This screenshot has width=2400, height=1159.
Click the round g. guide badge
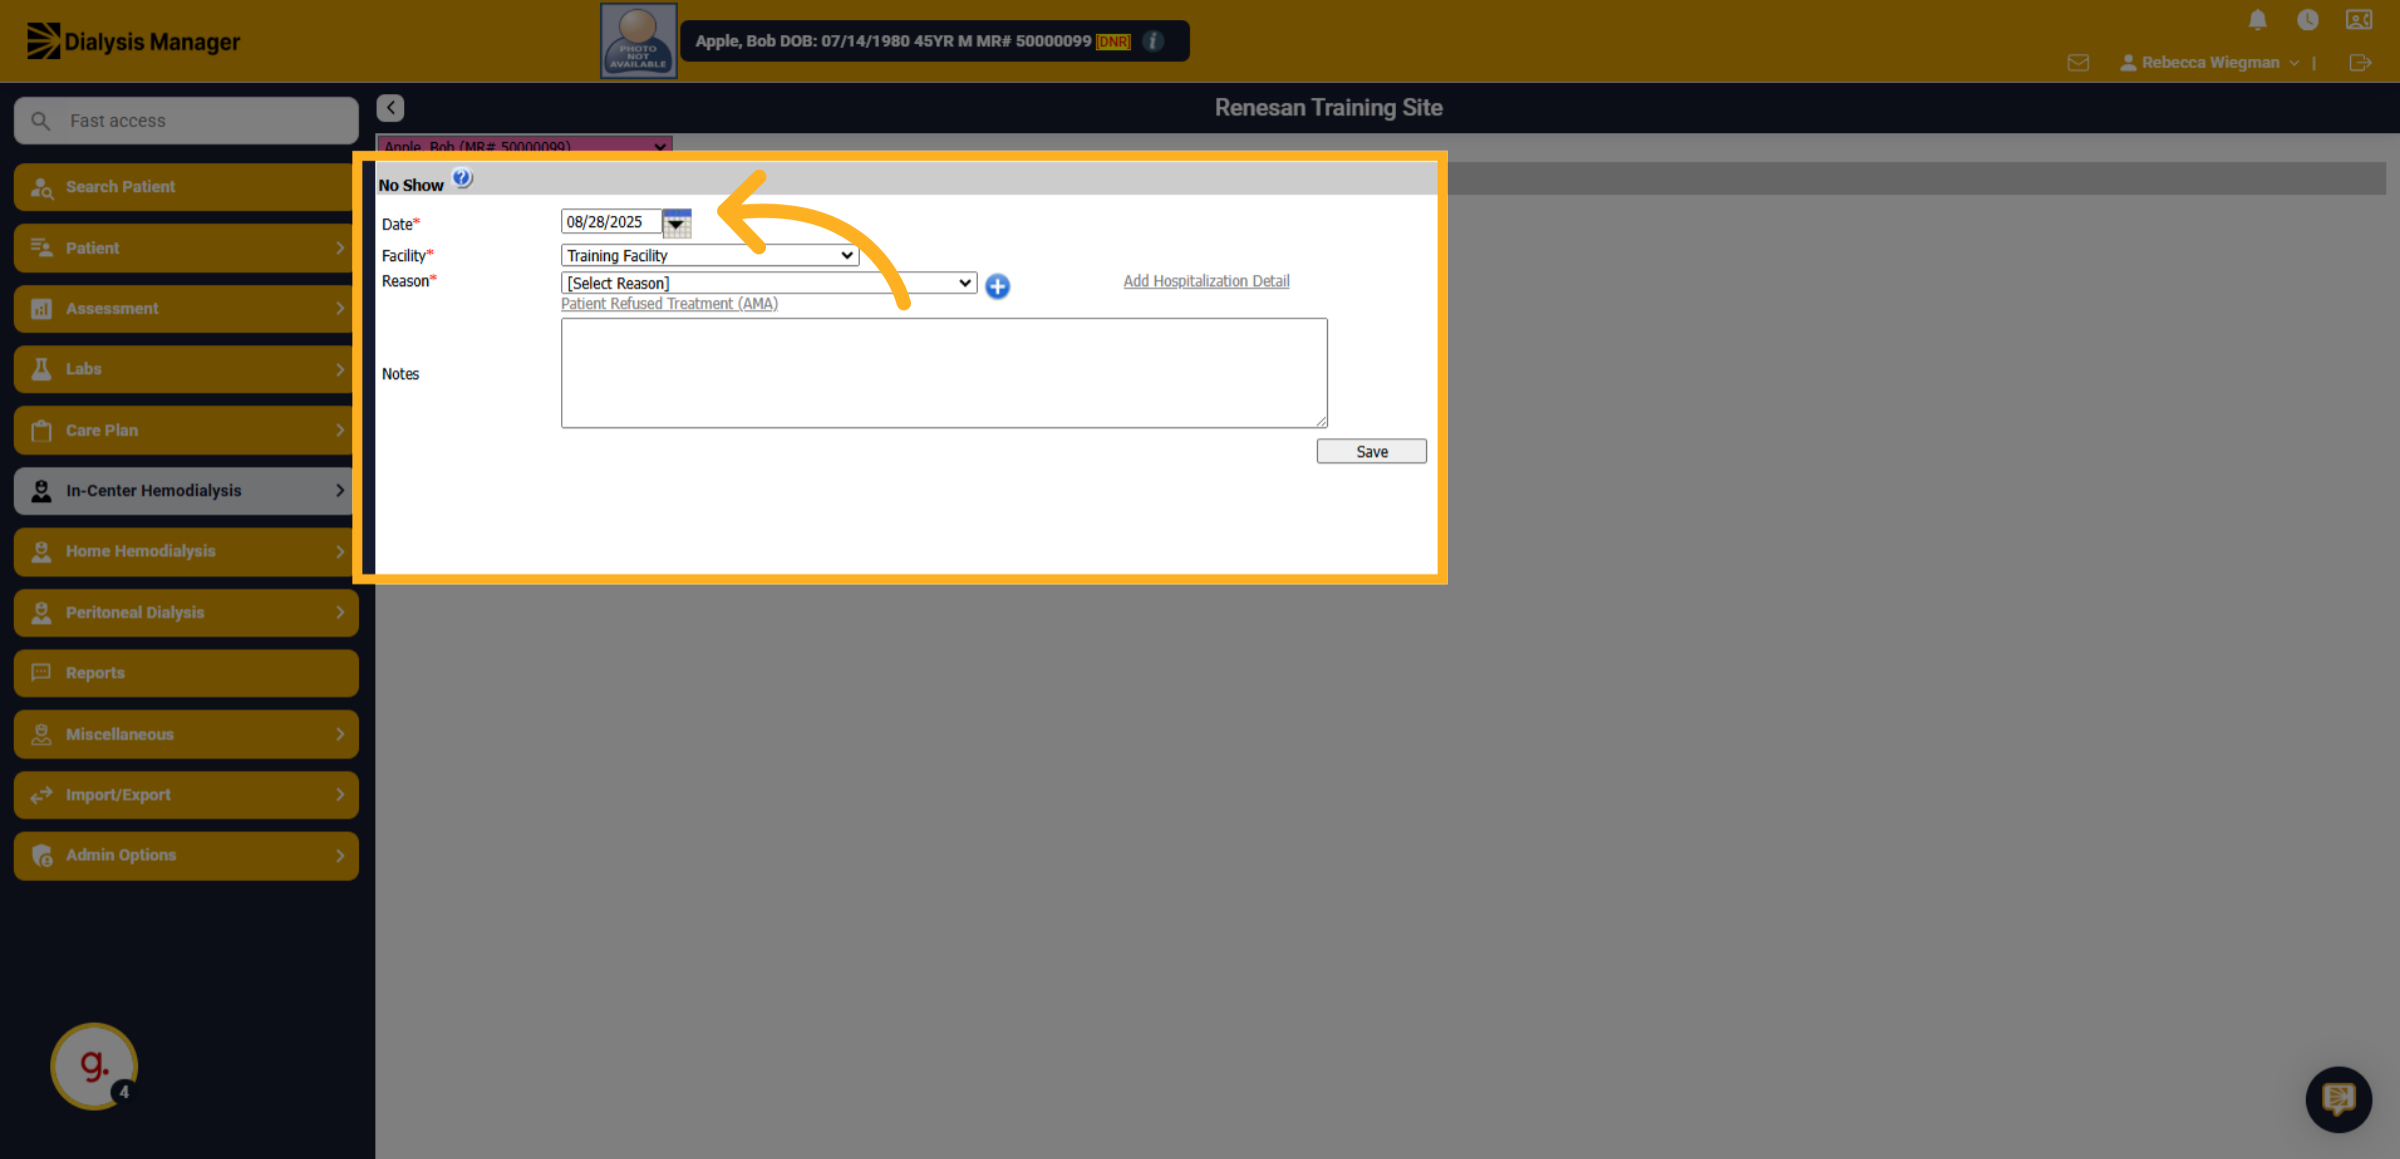(x=94, y=1066)
